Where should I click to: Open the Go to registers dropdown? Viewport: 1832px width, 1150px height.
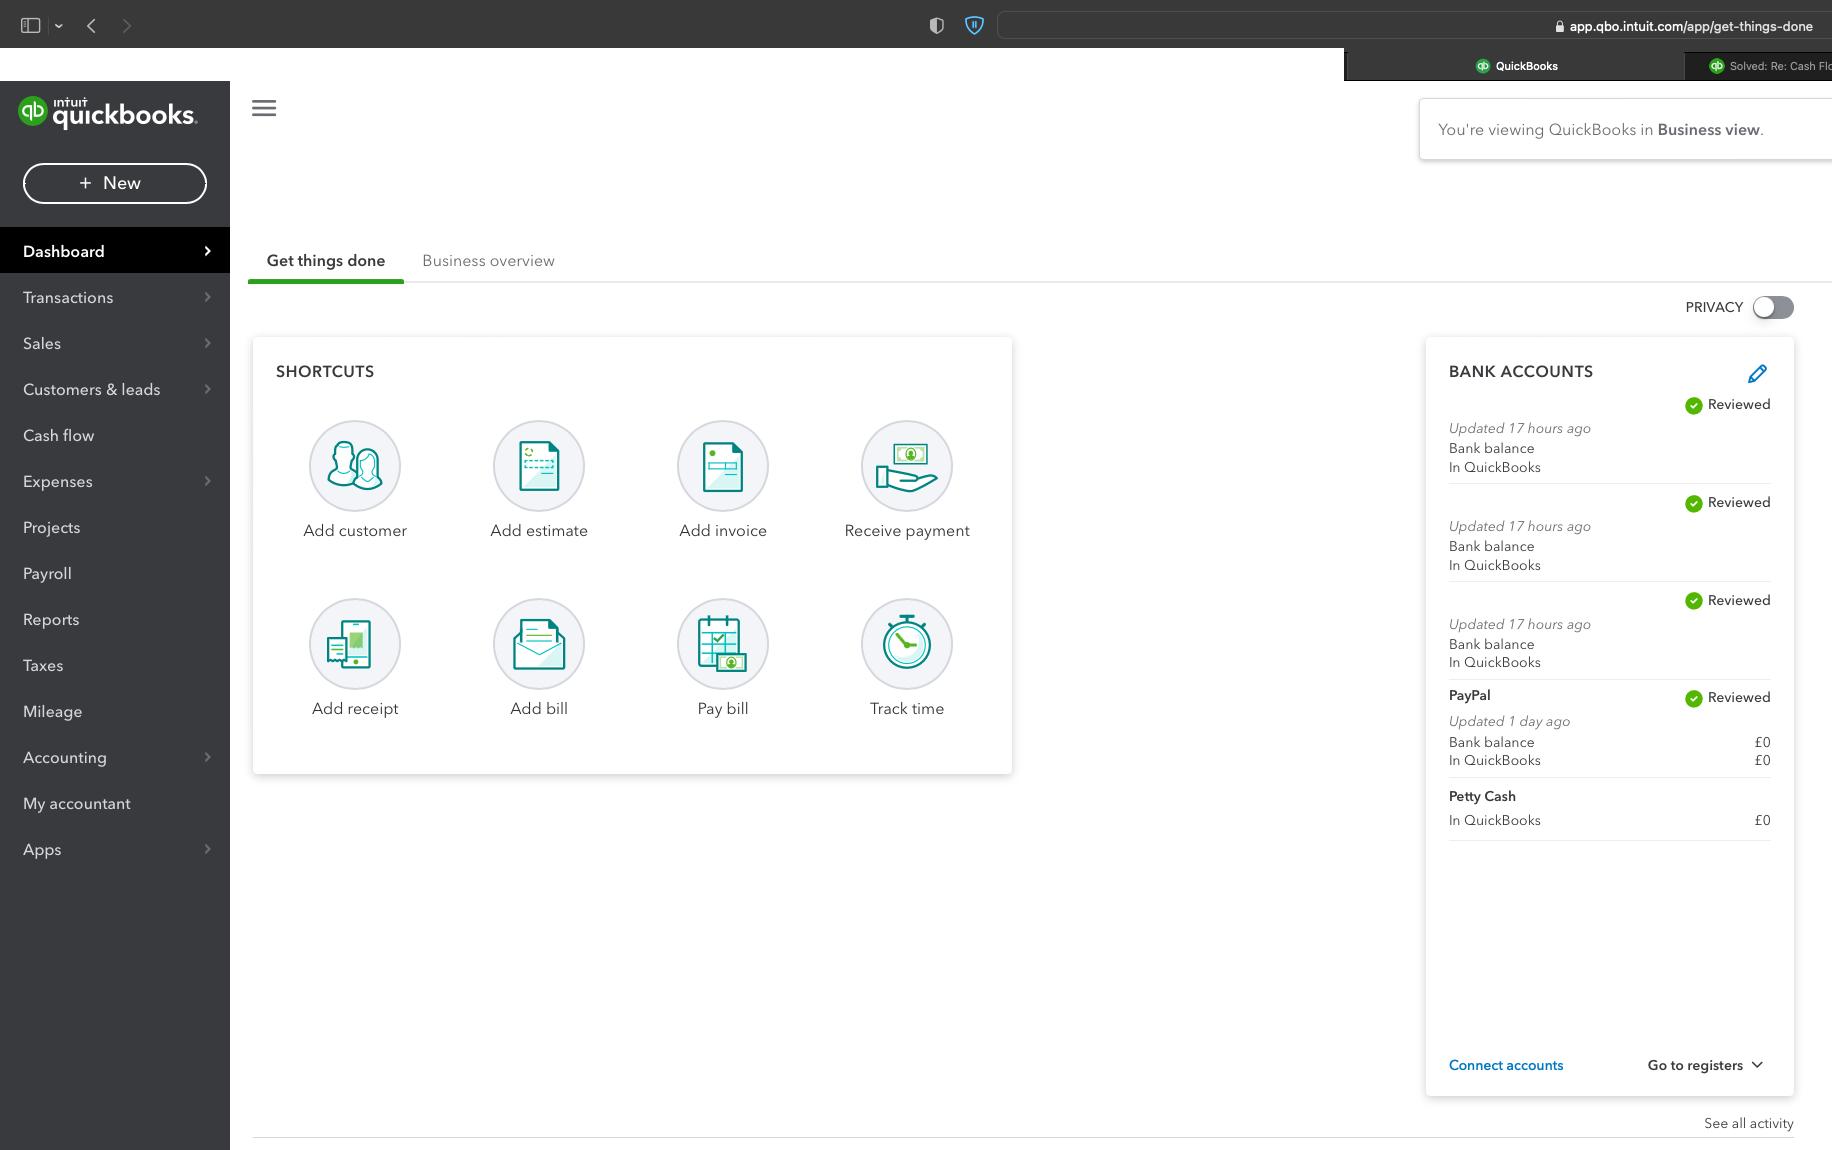[x=1706, y=1065]
